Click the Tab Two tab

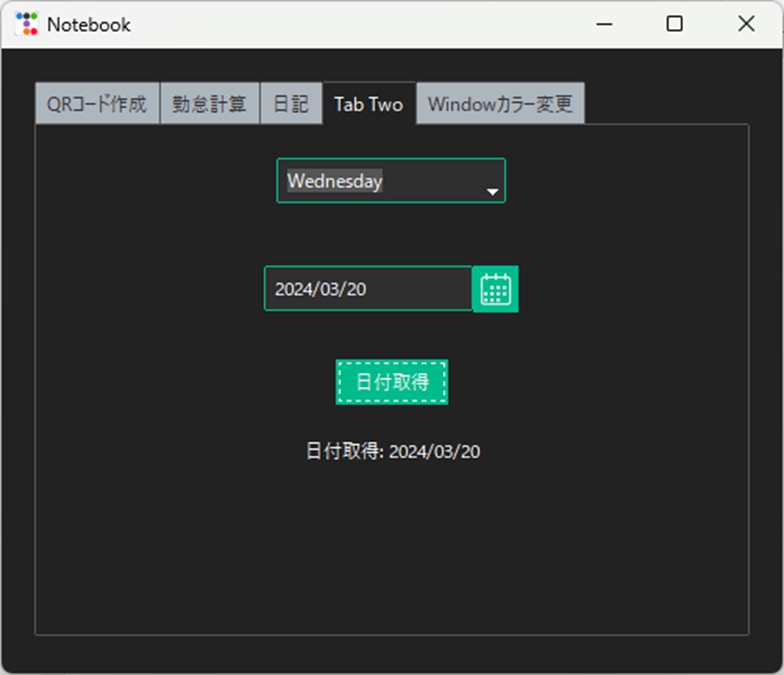point(369,103)
